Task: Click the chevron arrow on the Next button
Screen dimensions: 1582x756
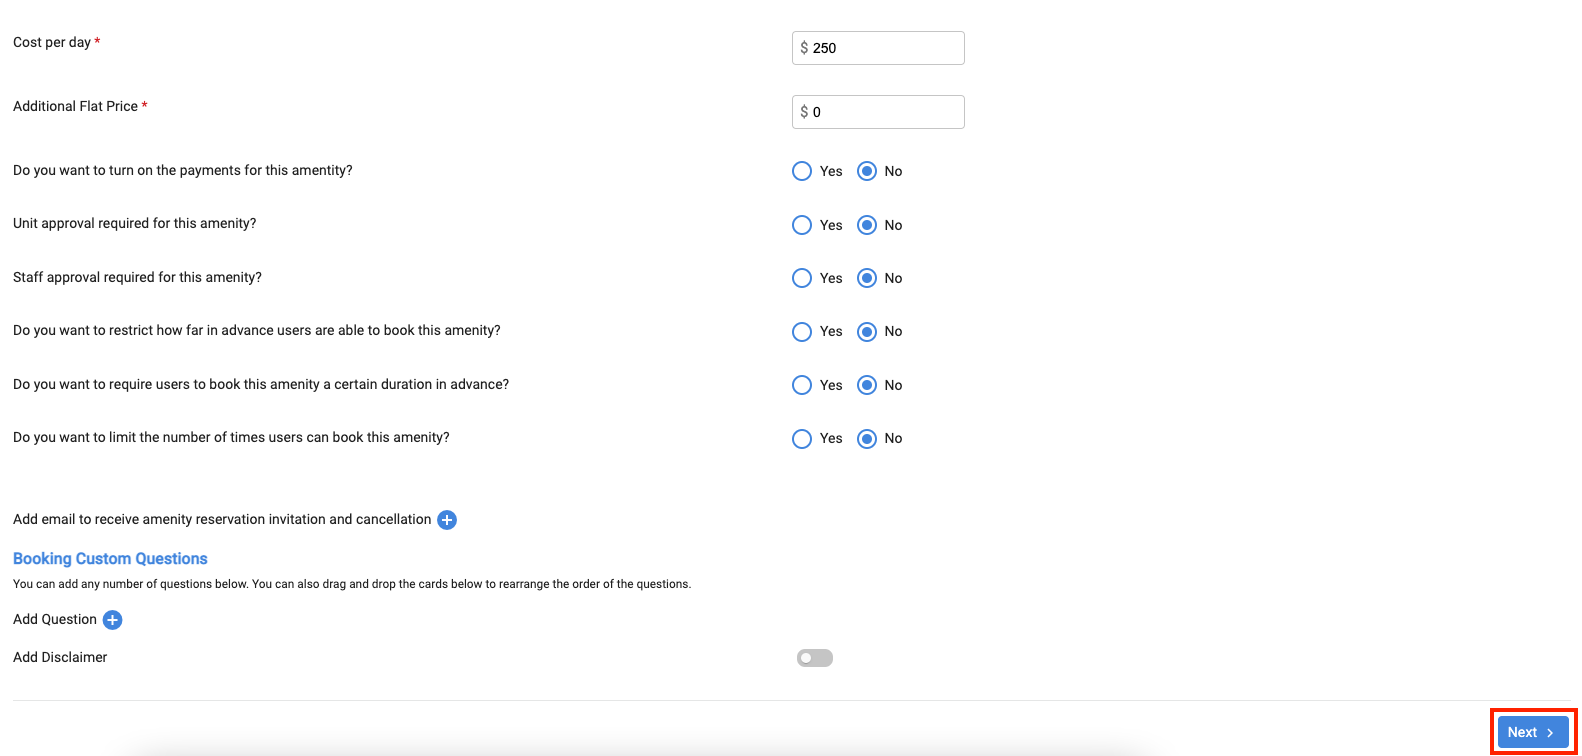Action: coord(1550,733)
